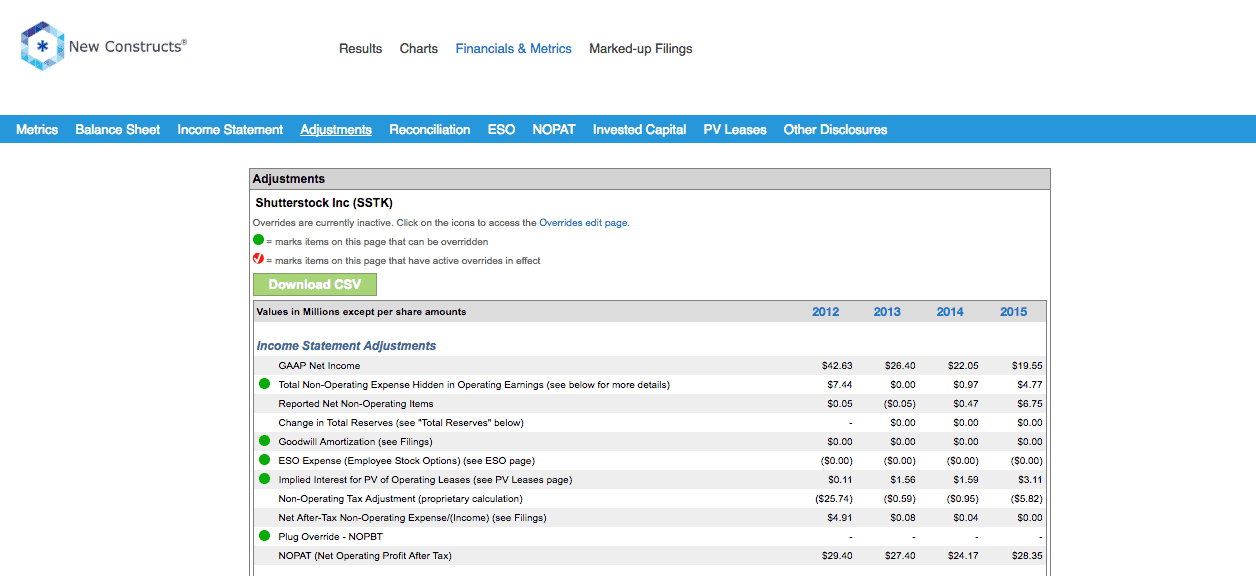Click the Values in Millions table note
The image size is (1256, 576).
(x=361, y=312)
